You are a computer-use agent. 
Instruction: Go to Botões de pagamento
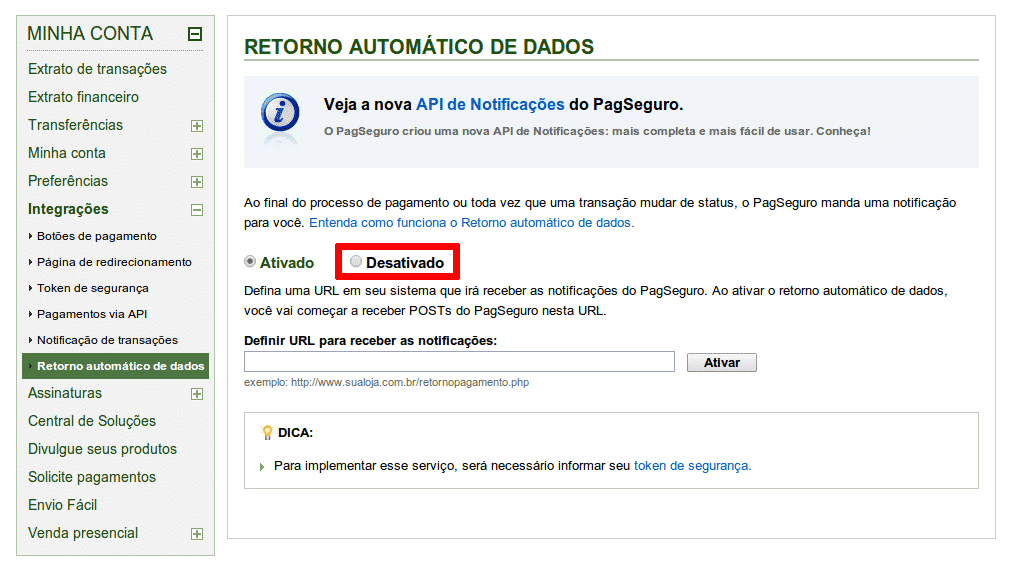(97, 236)
